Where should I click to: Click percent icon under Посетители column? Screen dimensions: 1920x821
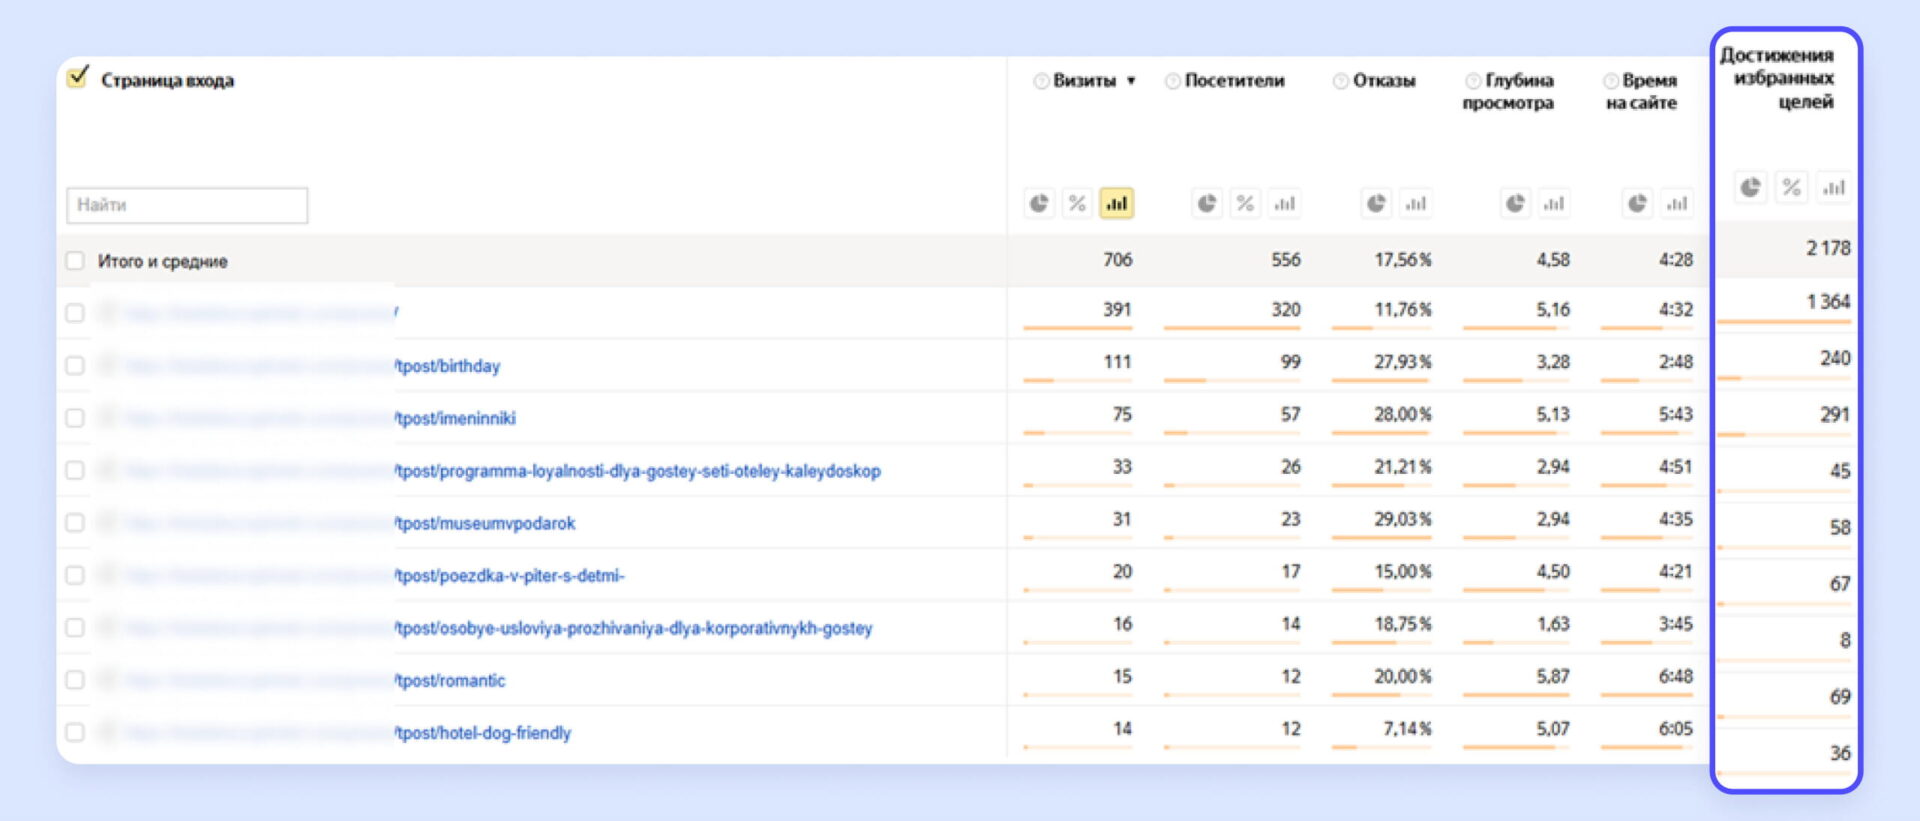1245,204
